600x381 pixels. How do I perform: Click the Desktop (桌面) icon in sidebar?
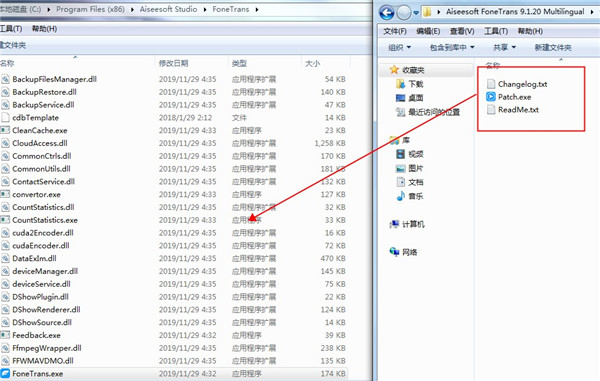click(x=400, y=98)
